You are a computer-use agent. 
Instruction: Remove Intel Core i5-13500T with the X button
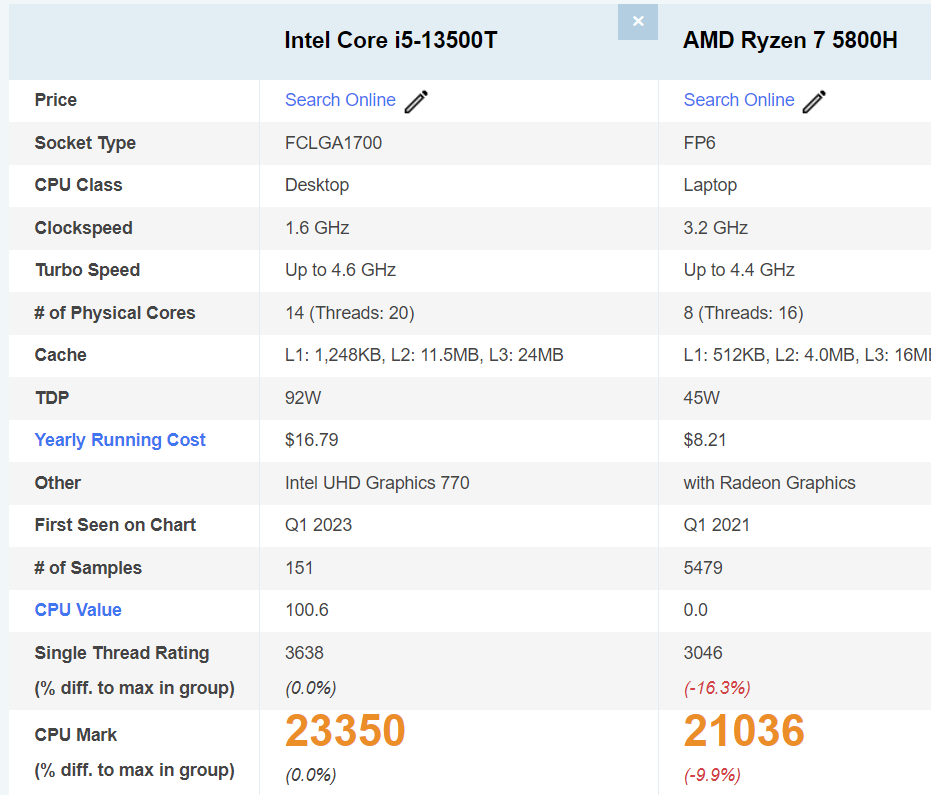click(638, 21)
